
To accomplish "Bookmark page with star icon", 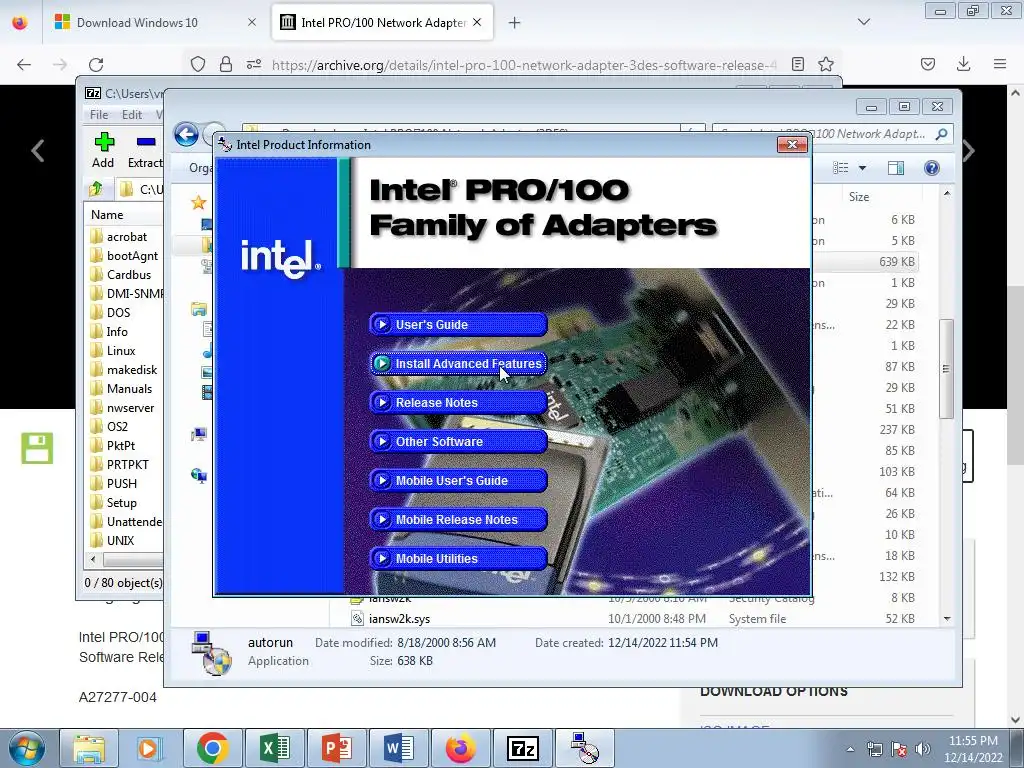I will click(825, 64).
